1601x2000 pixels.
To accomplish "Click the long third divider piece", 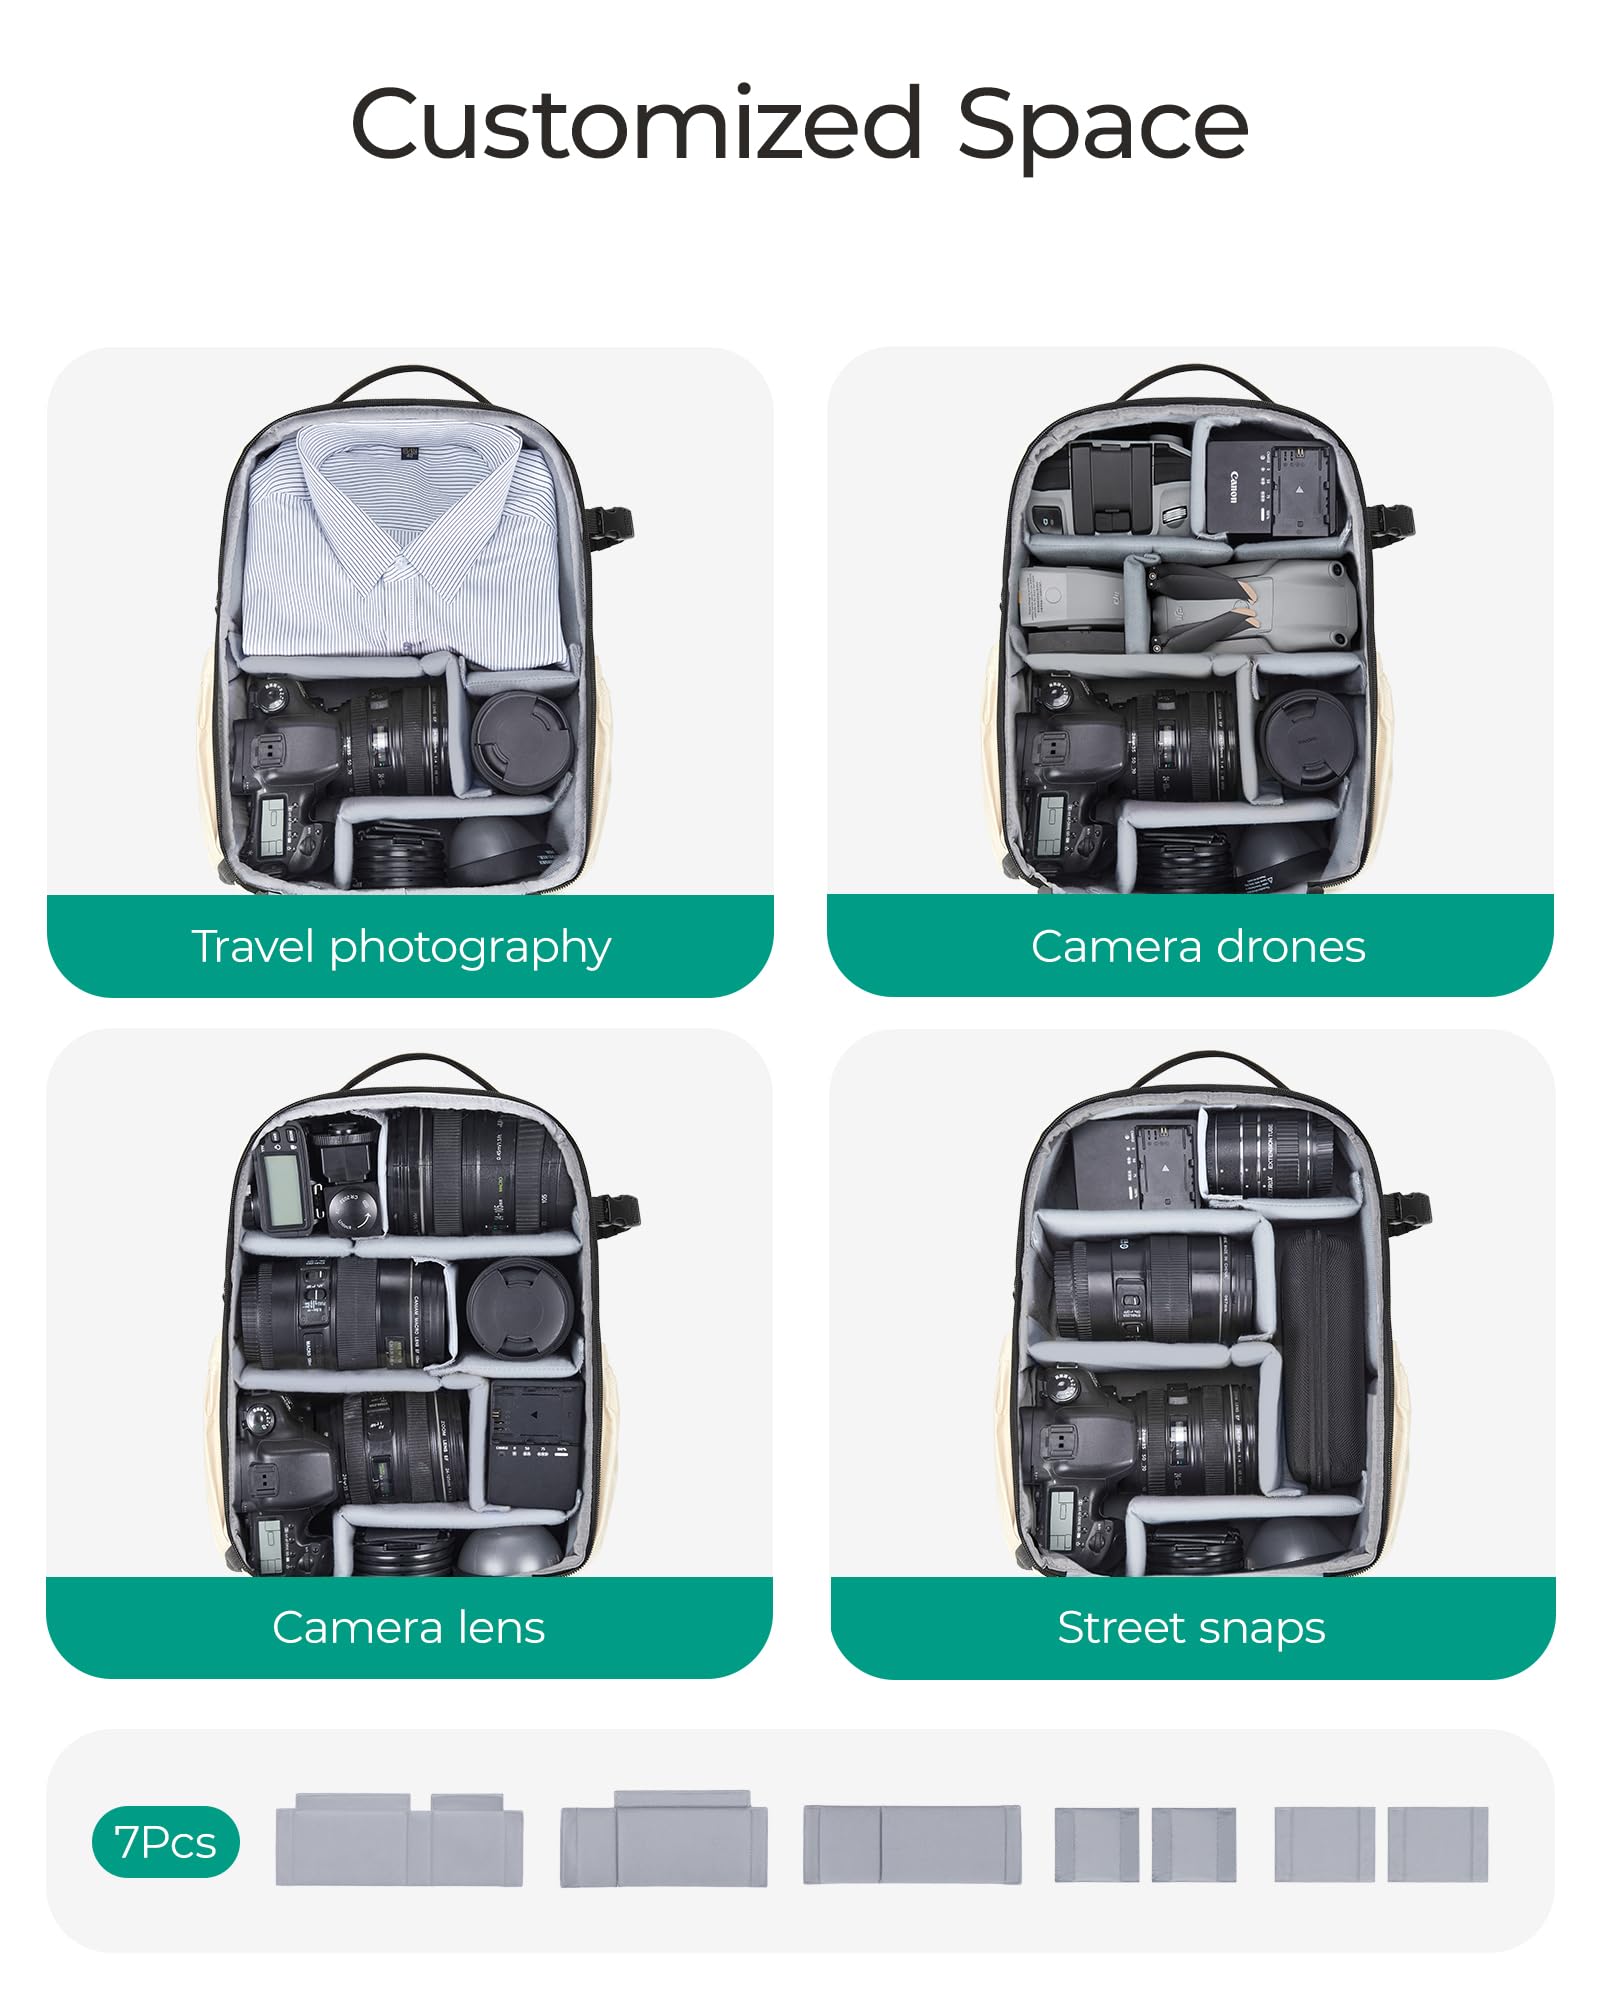I will 912,1845.
